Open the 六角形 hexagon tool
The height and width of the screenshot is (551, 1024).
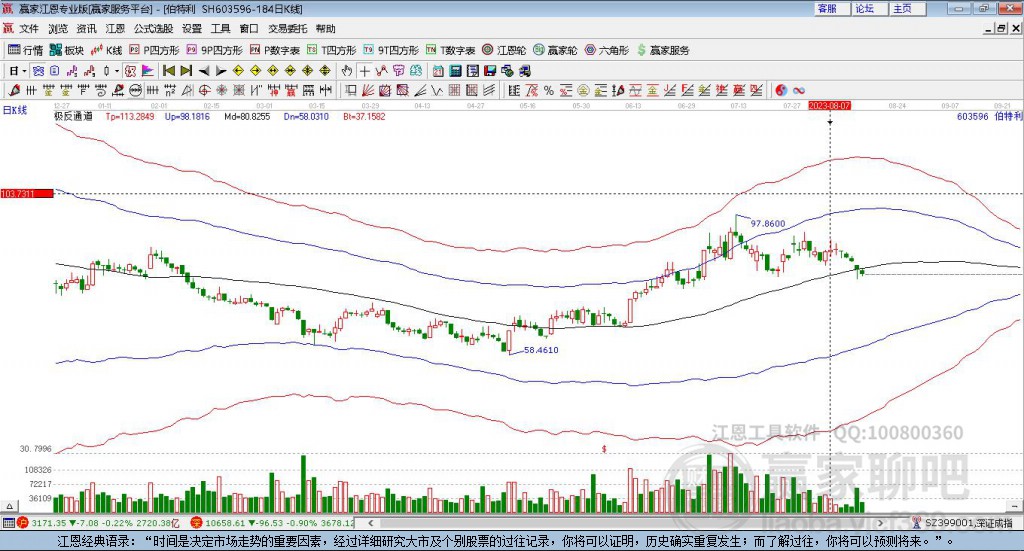[607, 50]
